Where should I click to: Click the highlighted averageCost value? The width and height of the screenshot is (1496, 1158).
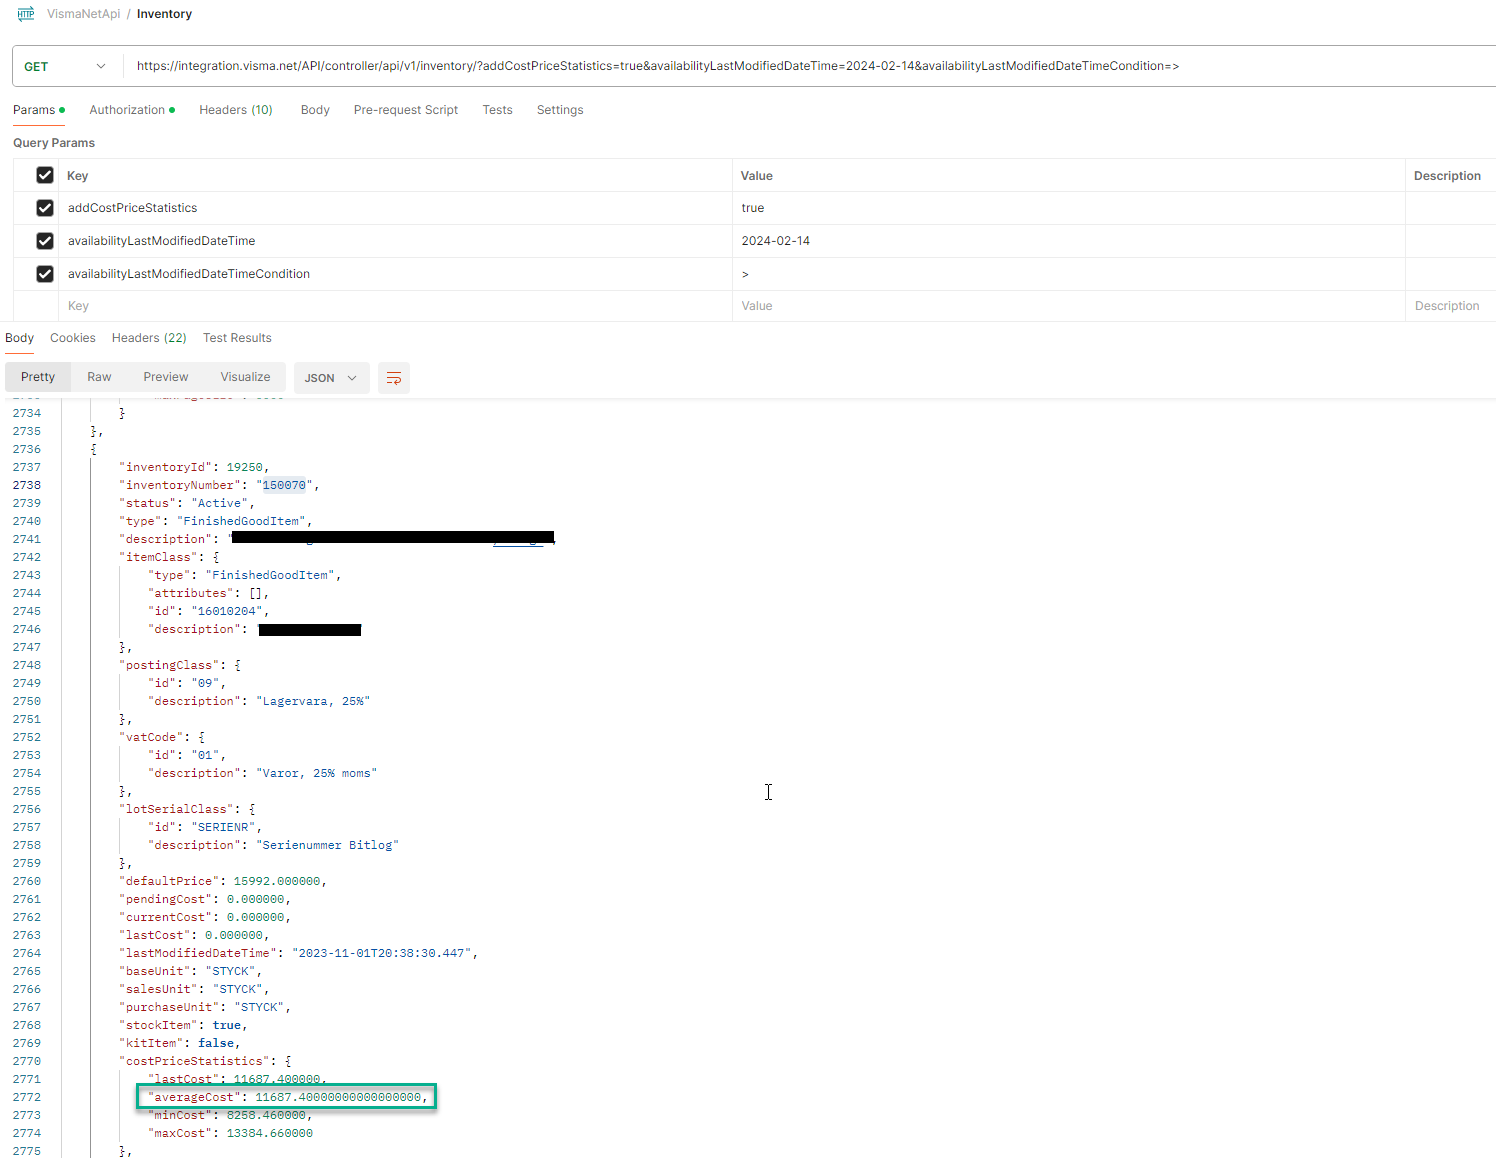pyautogui.click(x=338, y=1096)
